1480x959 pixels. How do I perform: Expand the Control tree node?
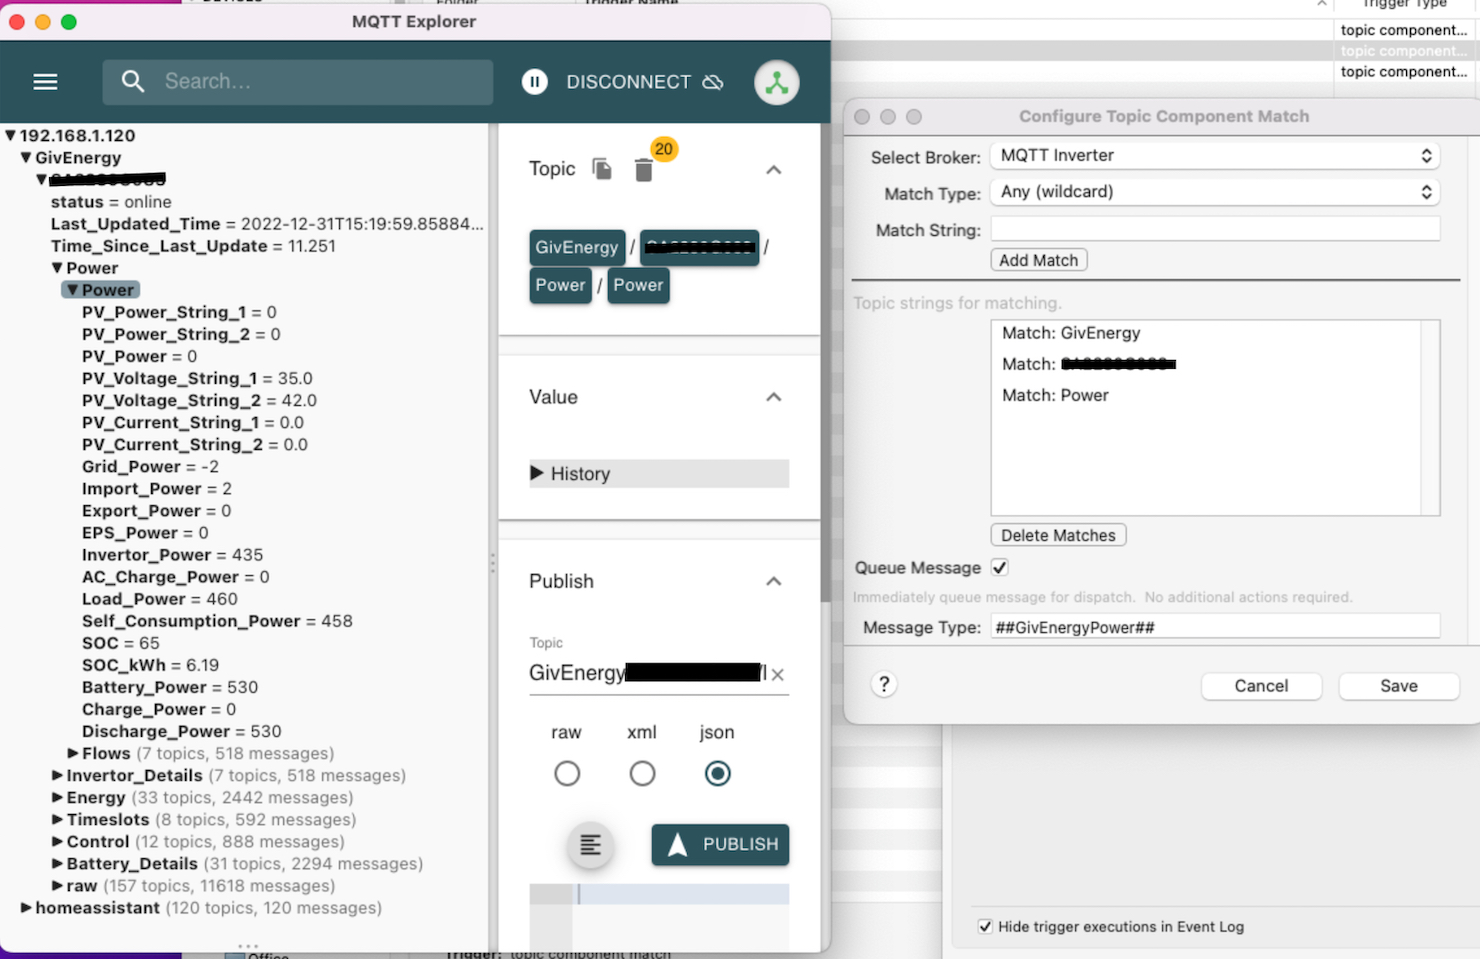(57, 841)
